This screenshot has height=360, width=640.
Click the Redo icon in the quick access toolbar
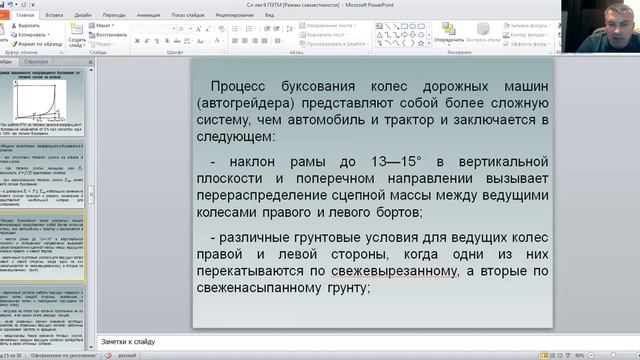[24, 4]
